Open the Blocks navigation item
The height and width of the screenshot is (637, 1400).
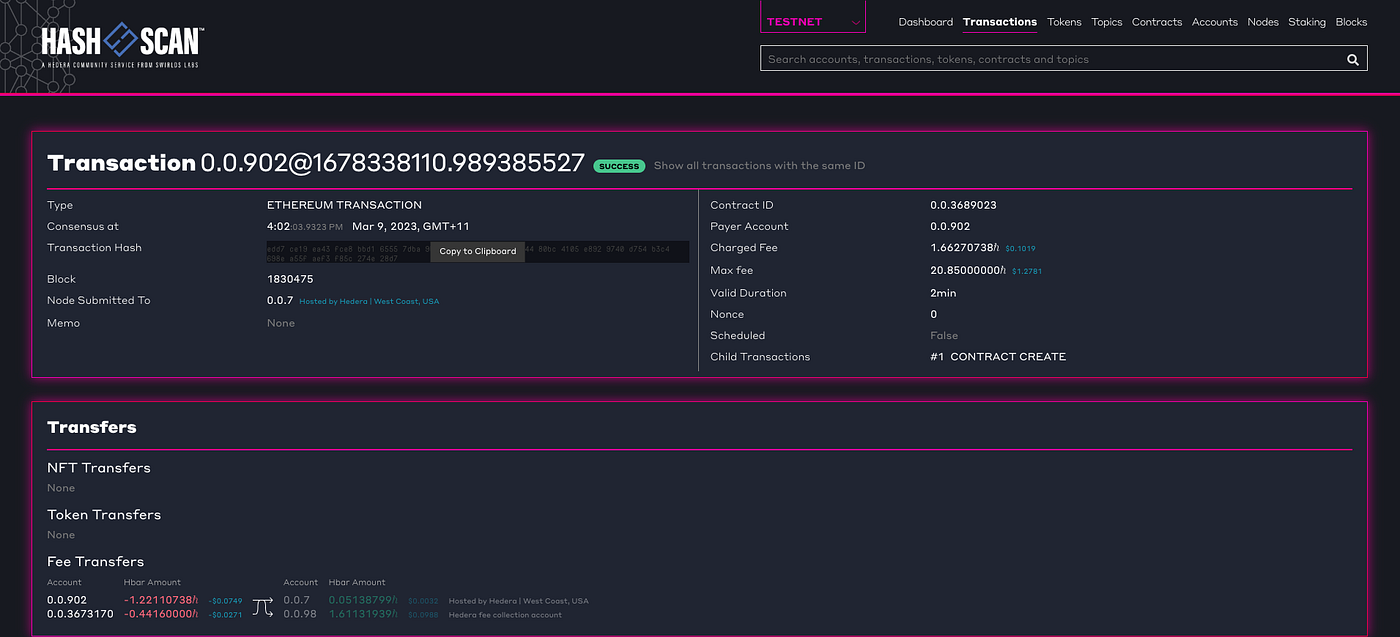coord(1351,22)
